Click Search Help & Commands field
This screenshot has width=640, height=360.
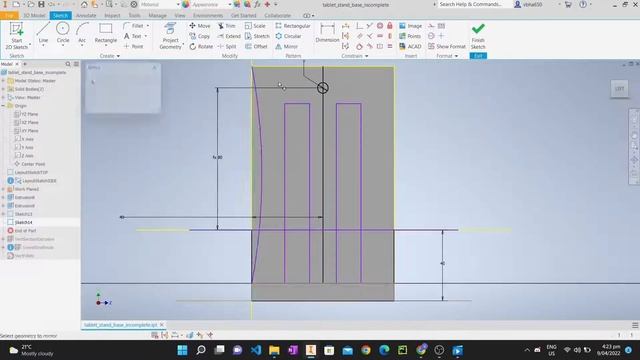471,4
